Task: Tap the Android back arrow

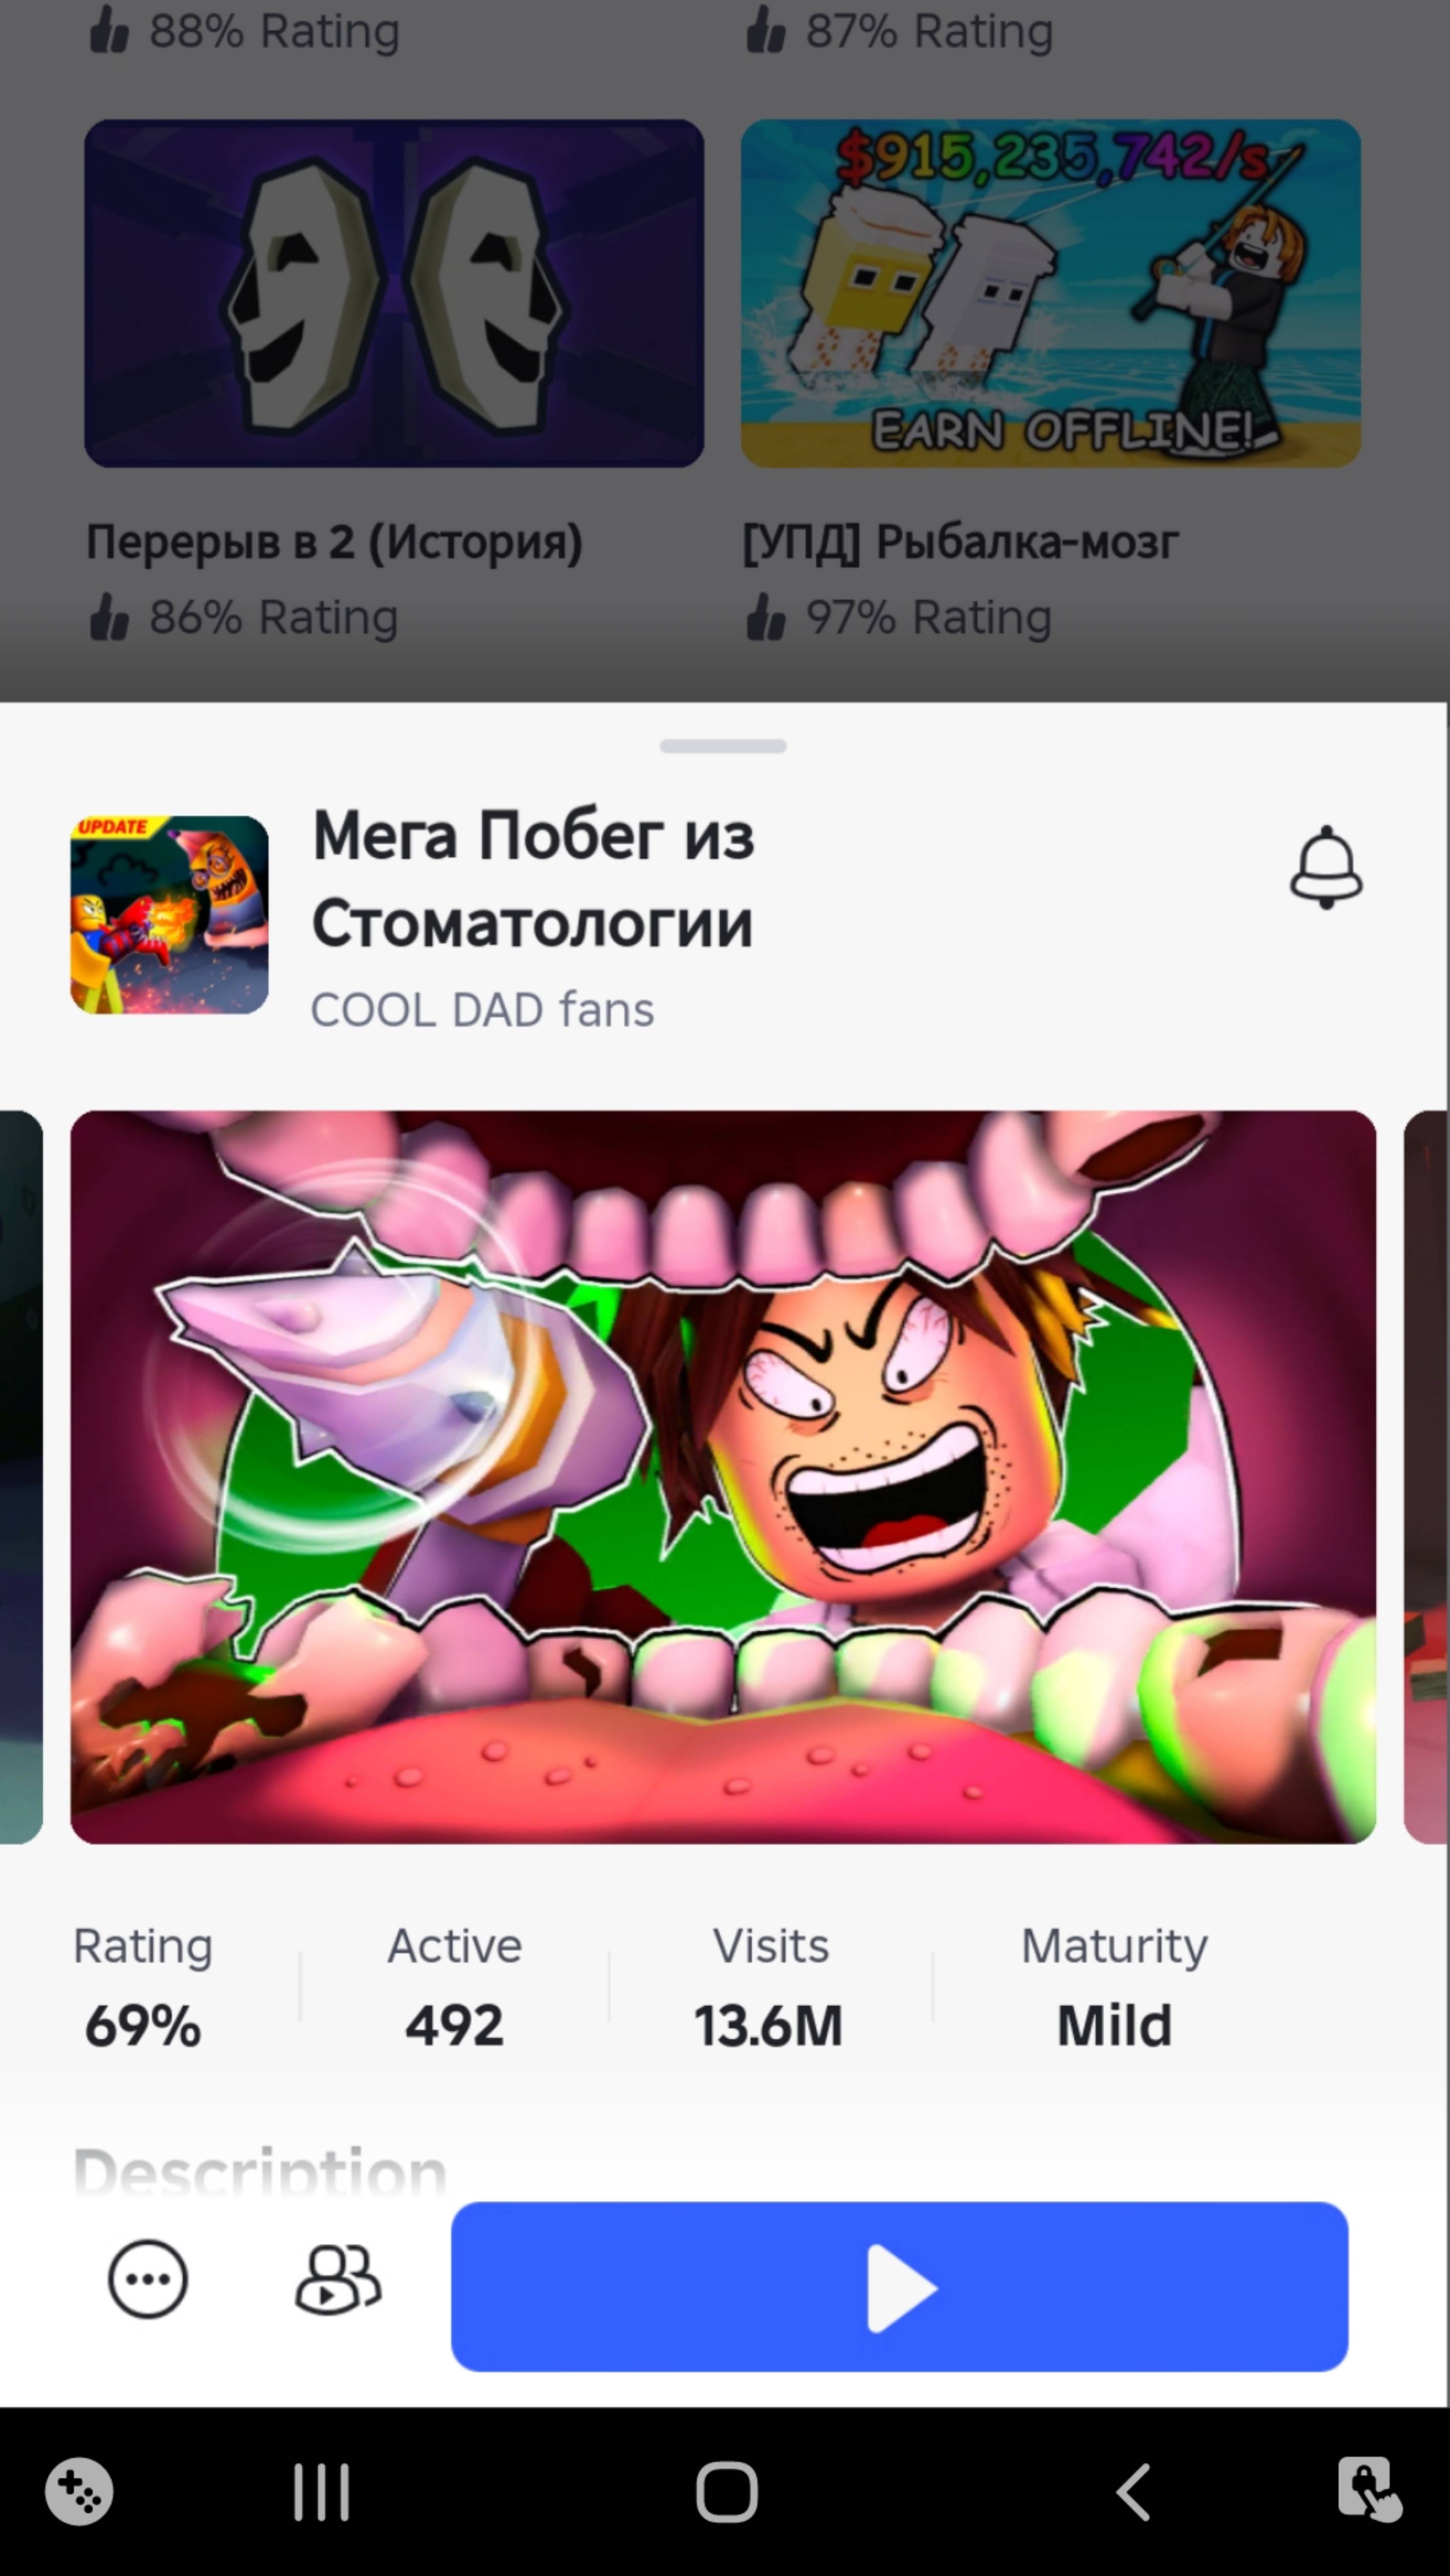Action: pyautogui.click(x=1133, y=2491)
